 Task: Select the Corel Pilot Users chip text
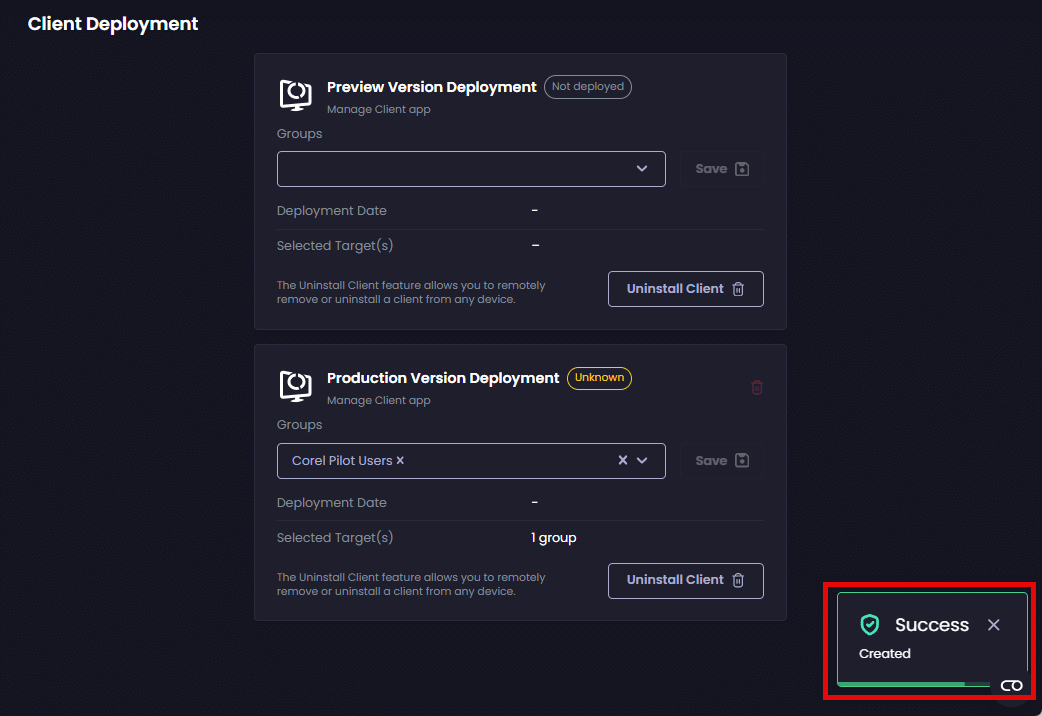click(342, 461)
